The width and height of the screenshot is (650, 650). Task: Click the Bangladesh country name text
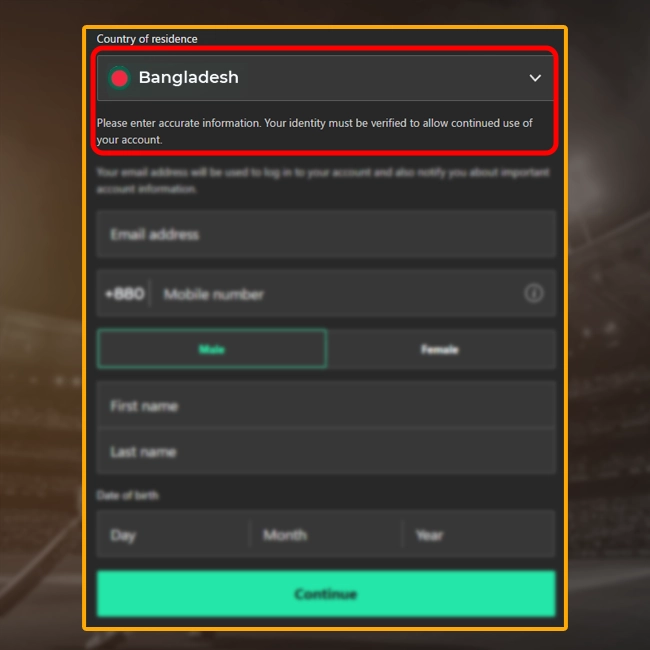[x=189, y=78]
